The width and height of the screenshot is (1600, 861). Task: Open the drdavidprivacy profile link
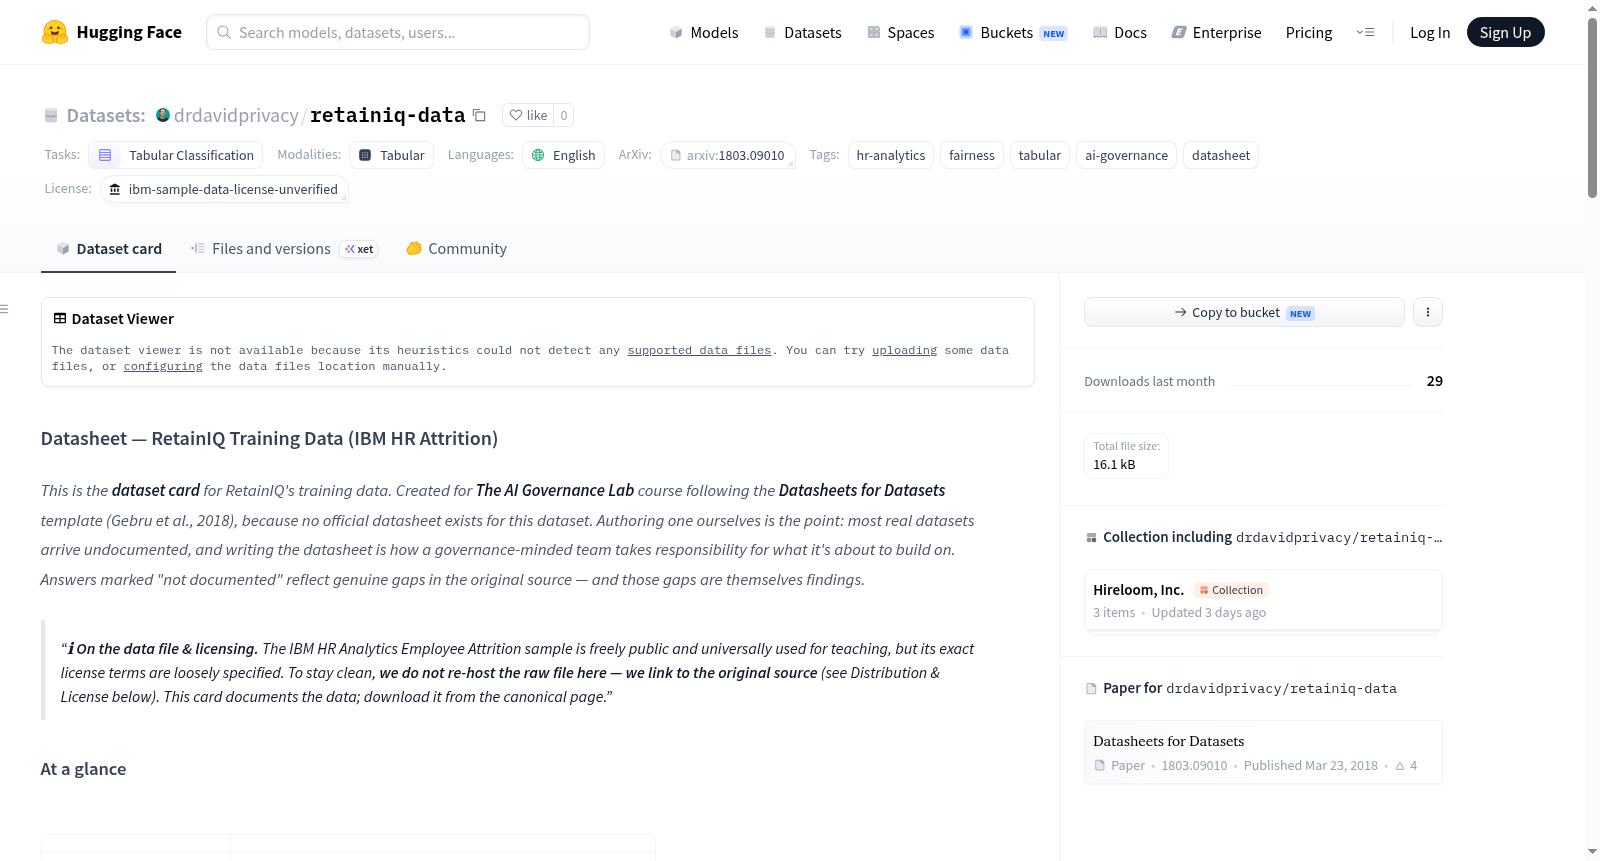click(236, 115)
